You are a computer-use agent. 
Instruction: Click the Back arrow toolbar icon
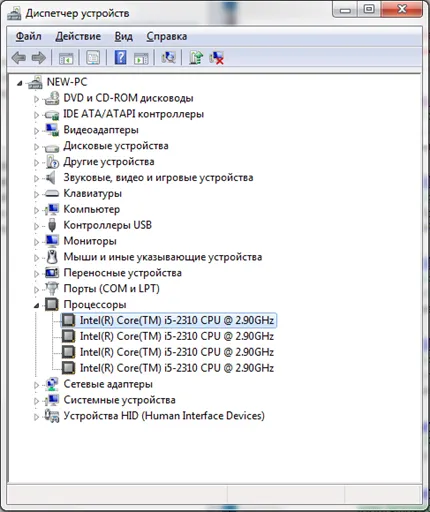(19, 58)
